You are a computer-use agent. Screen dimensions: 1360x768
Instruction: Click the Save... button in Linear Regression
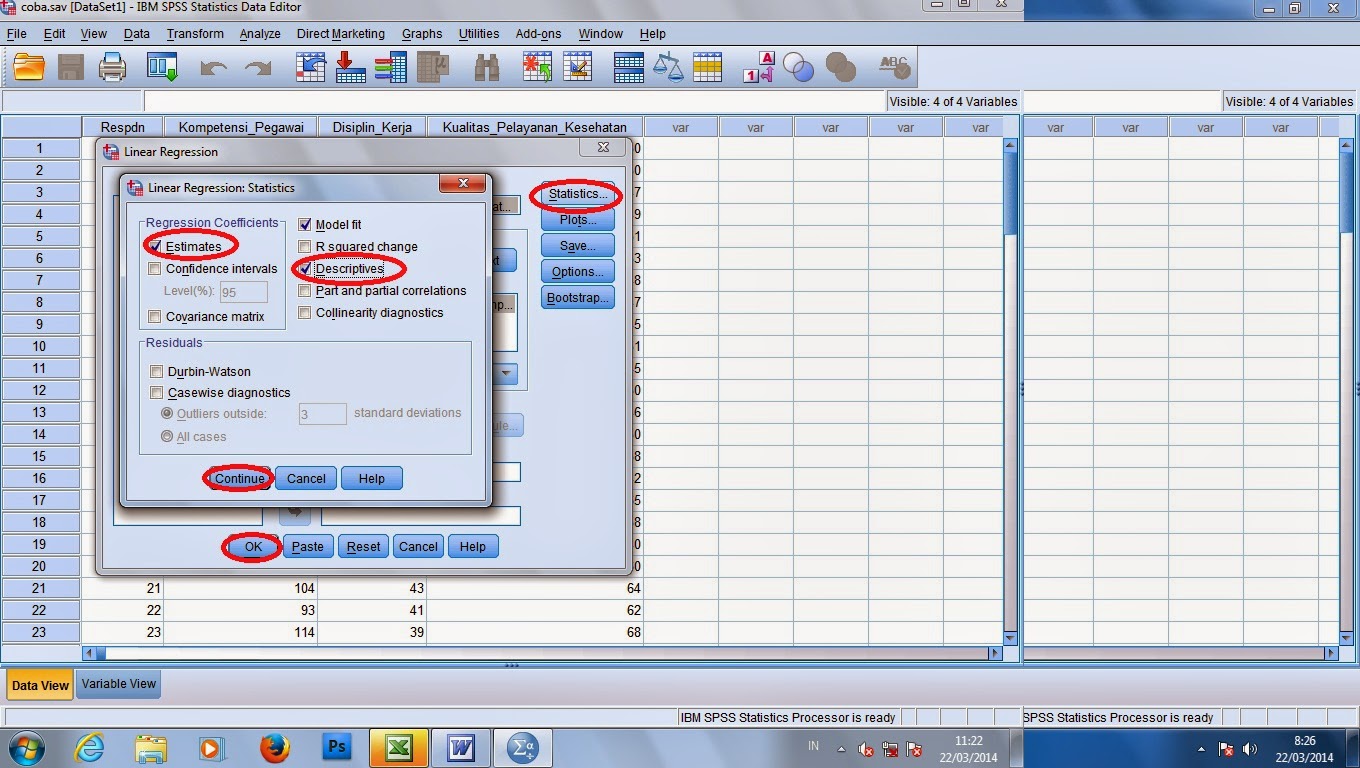pyautogui.click(x=577, y=246)
